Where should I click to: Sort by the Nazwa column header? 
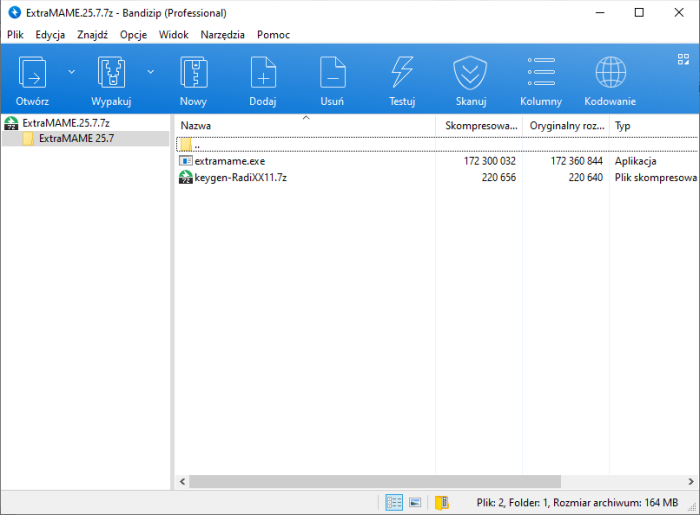[306, 125]
